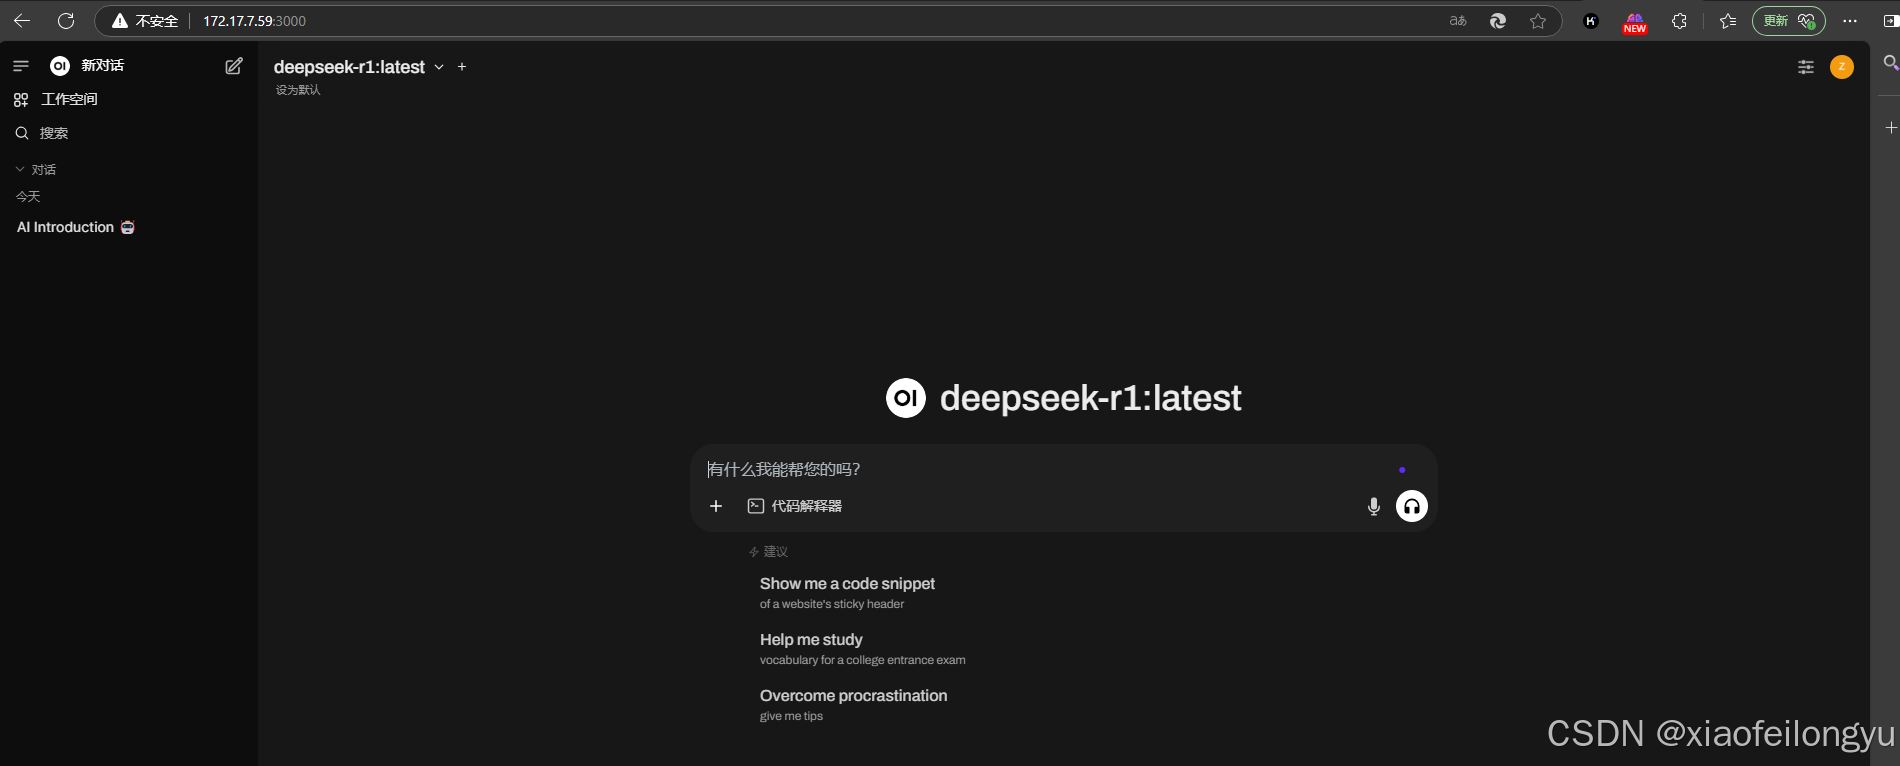Click the microphone voice input icon

[1374, 506]
